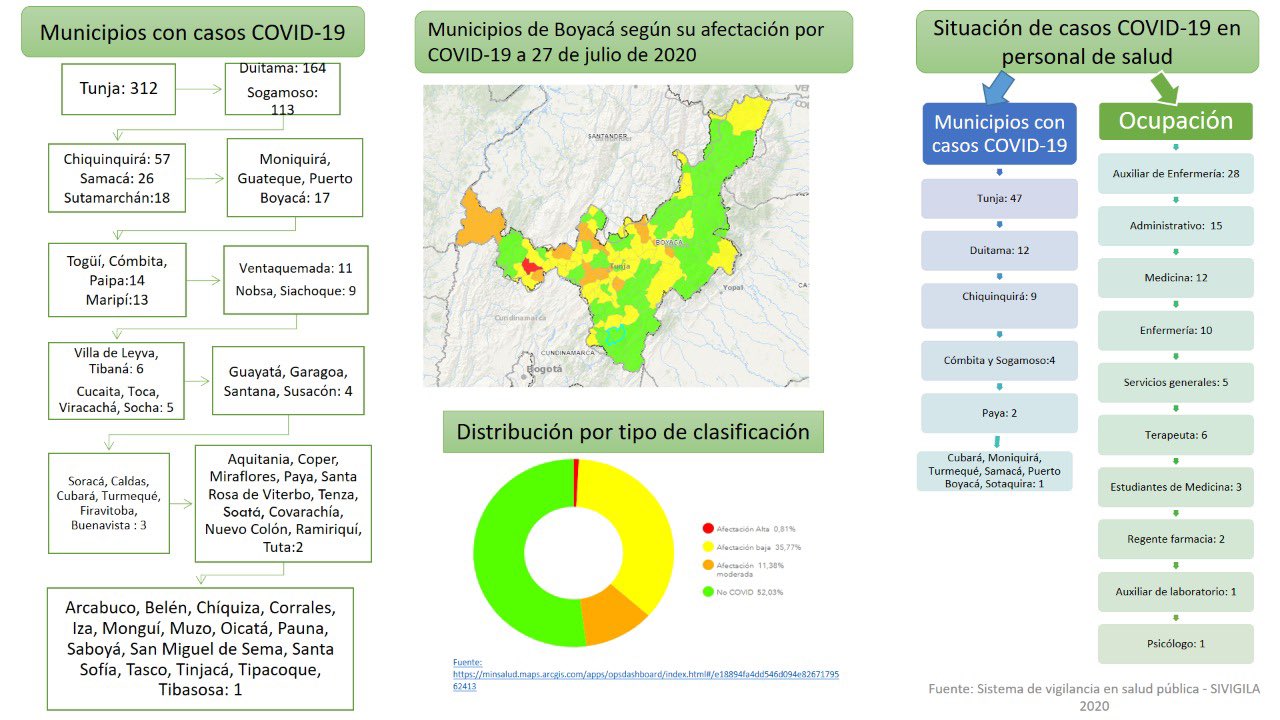1280x720 pixels.
Task: Click the blue arrow under the health personnel title
Action: coord(998,88)
